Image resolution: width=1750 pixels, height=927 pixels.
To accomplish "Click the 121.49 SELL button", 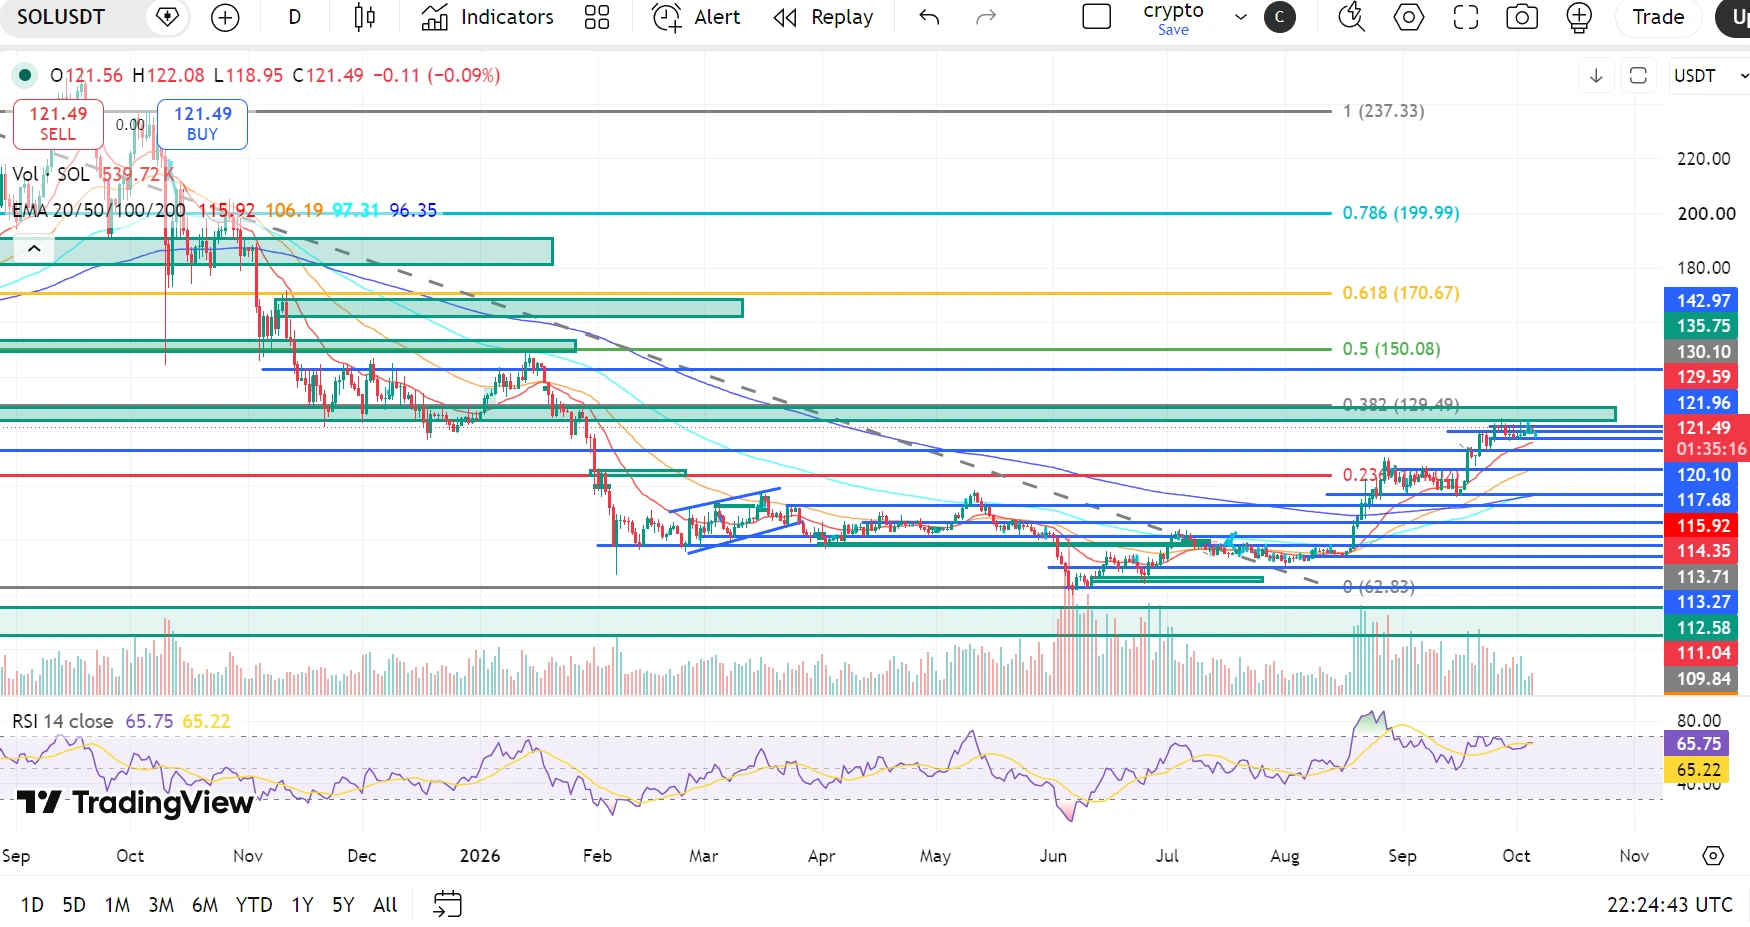I will coord(58,124).
